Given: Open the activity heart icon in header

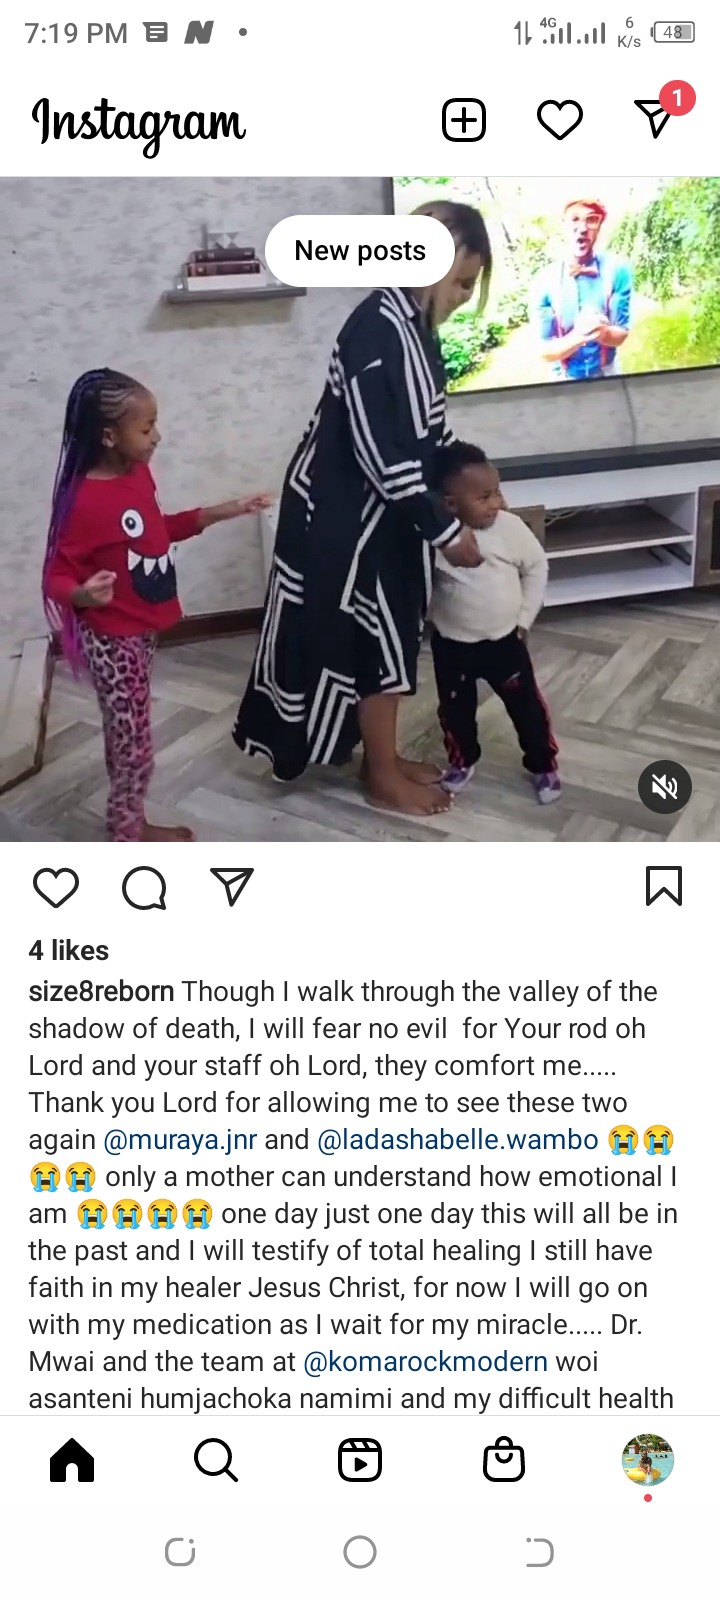Looking at the screenshot, I should [x=560, y=121].
